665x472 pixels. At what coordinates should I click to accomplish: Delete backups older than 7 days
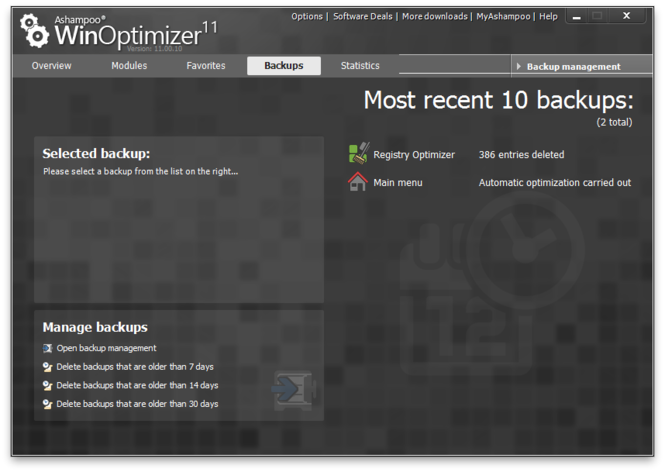[135, 367]
